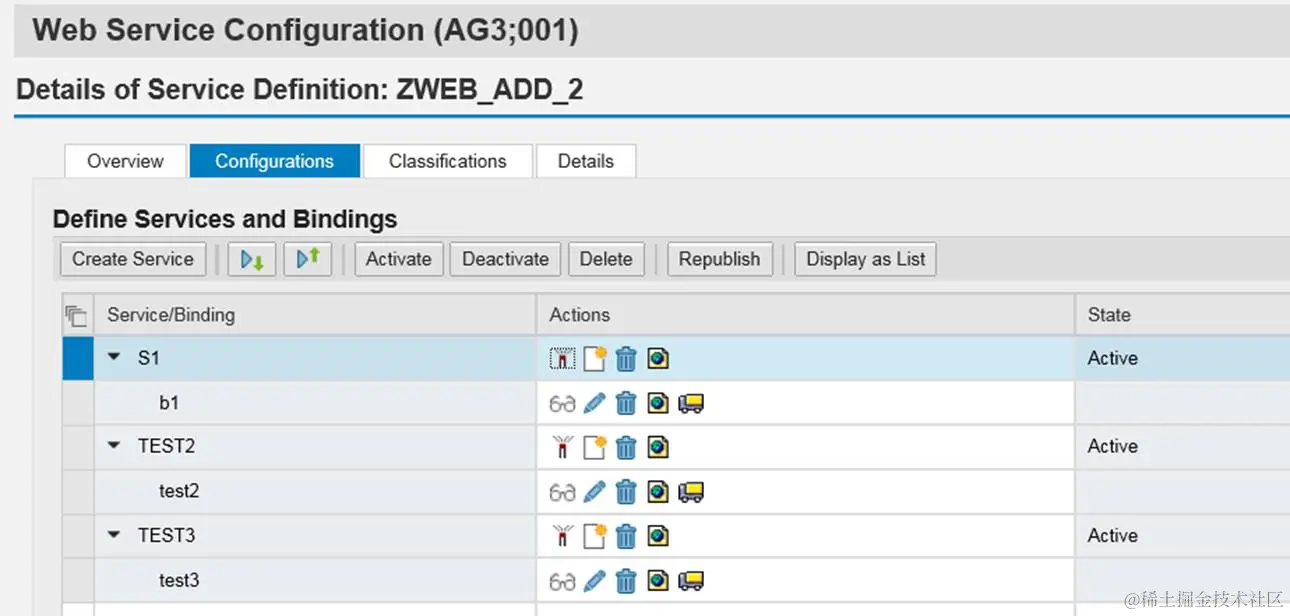The image size is (1290, 616).
Task: Click the select-all icon in table header
Action: 77,316
